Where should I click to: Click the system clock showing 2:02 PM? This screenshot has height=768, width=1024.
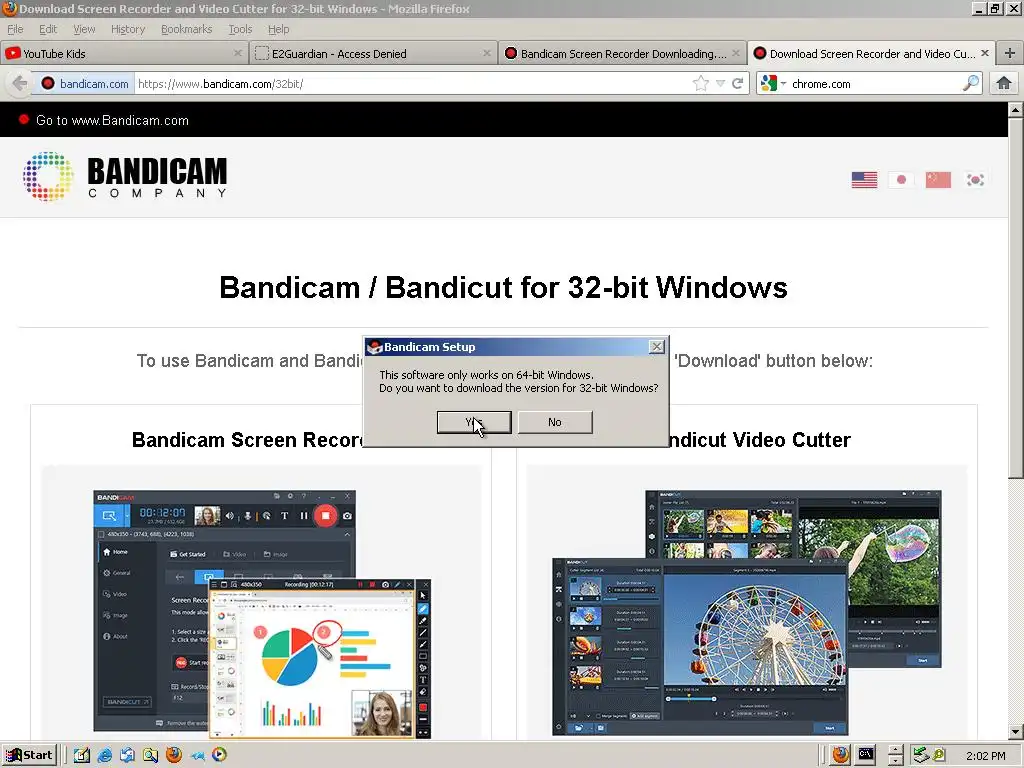coord(985,756)
